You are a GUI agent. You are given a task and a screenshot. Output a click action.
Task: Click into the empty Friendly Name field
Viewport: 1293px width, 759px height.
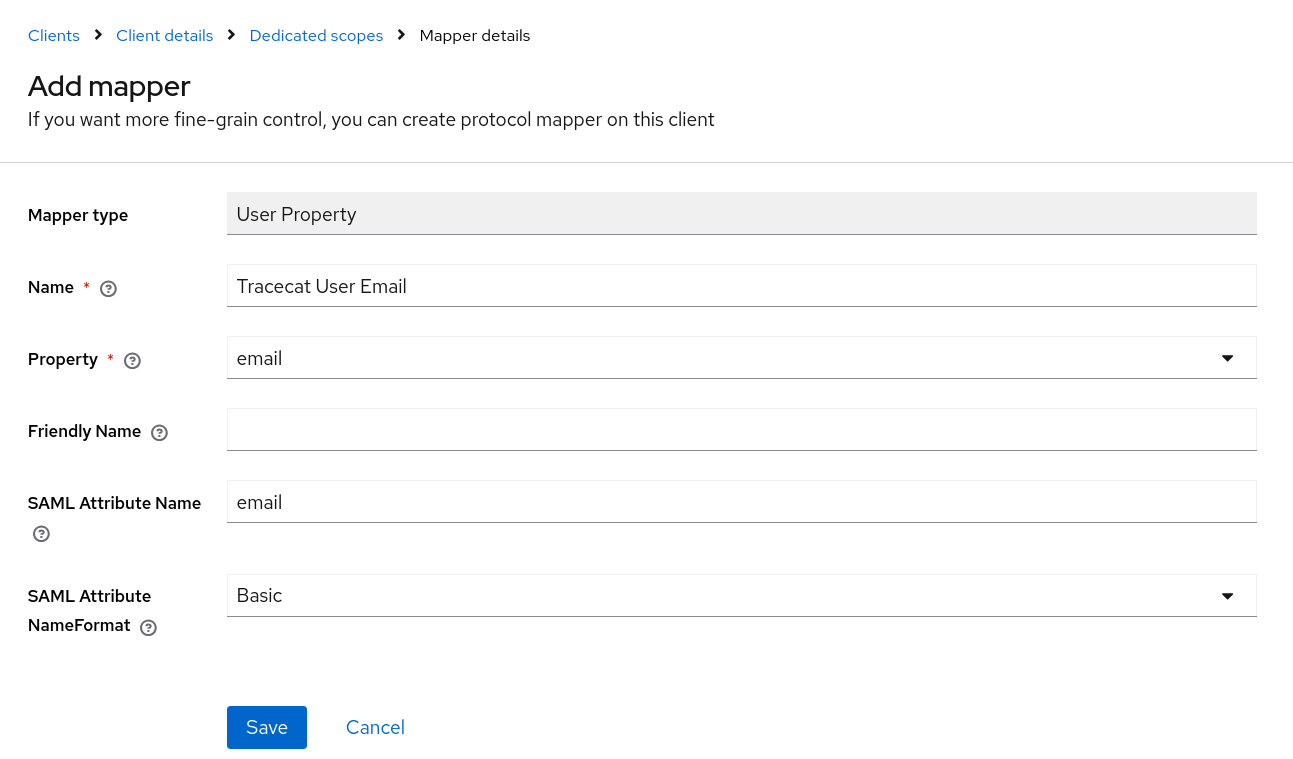[741, 430]
